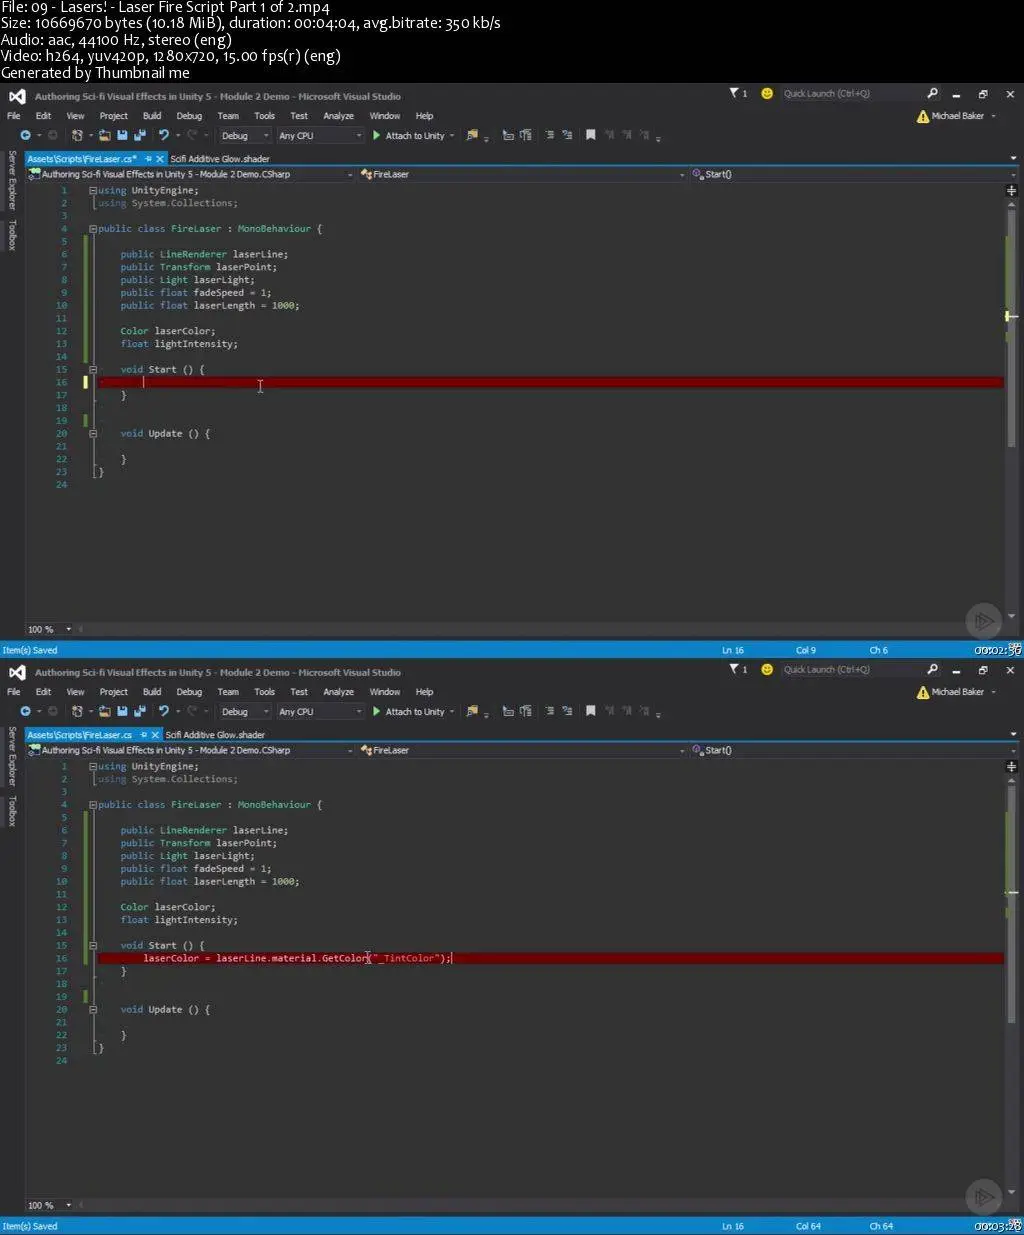
Task: Click 'Col 9' in top window status bar
Action: tap(806, 650)
